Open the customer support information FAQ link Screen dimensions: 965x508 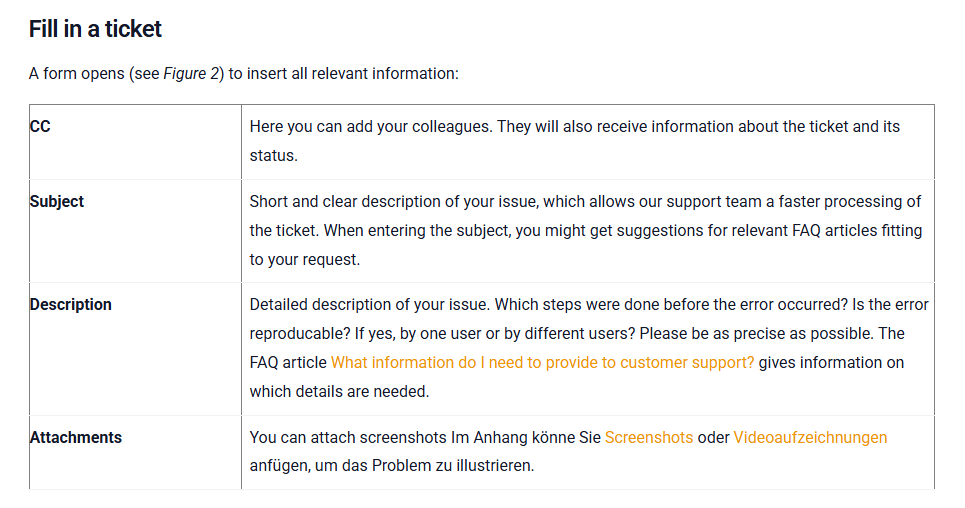[542, 363]
